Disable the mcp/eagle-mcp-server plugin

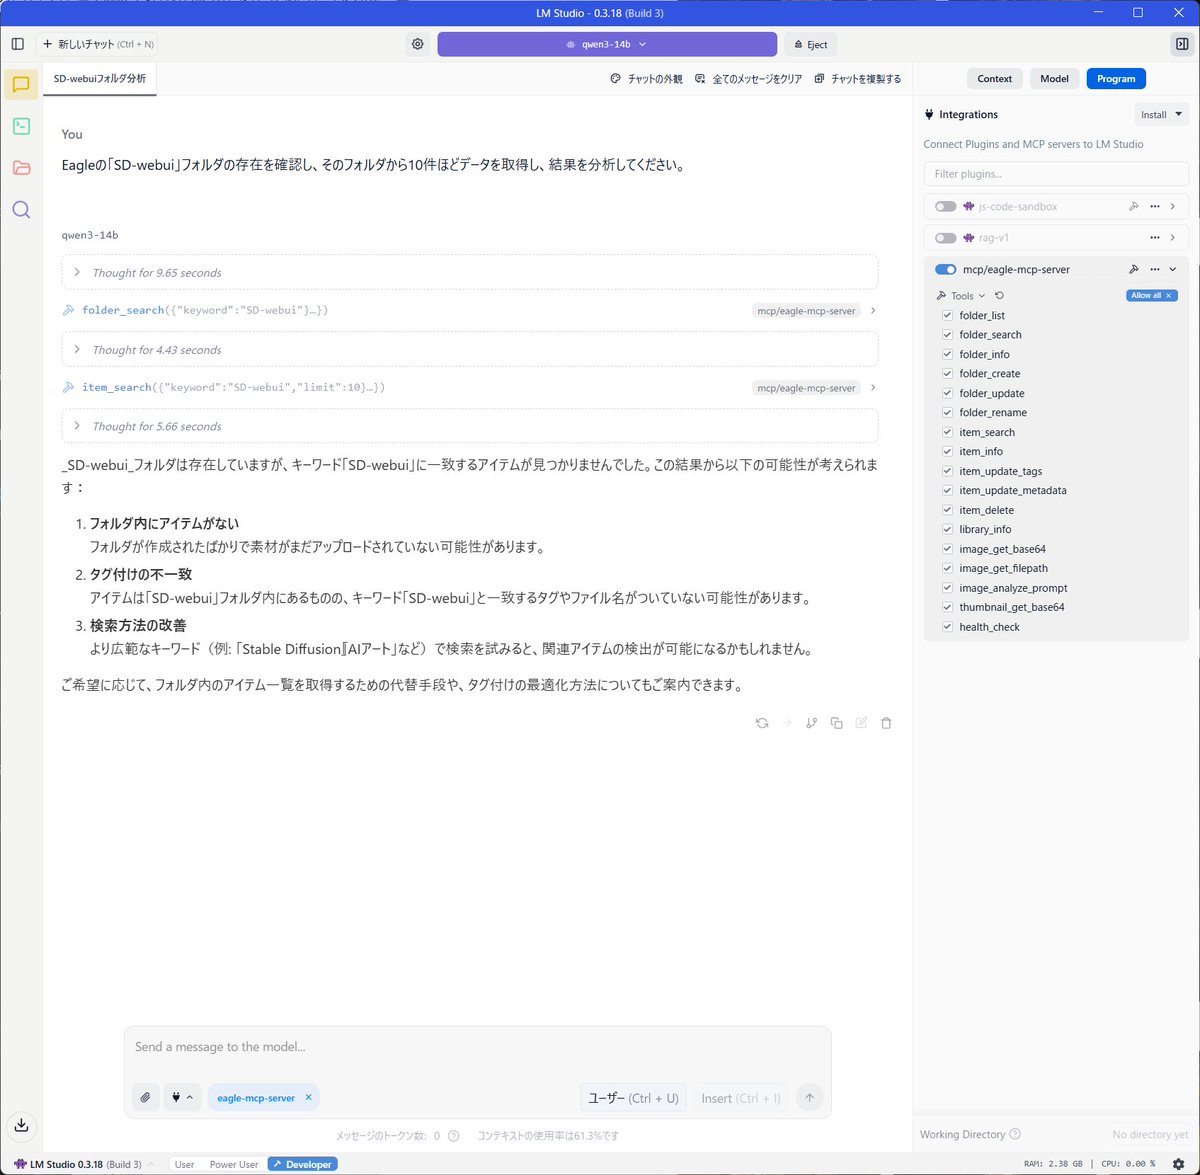point(945,269)
